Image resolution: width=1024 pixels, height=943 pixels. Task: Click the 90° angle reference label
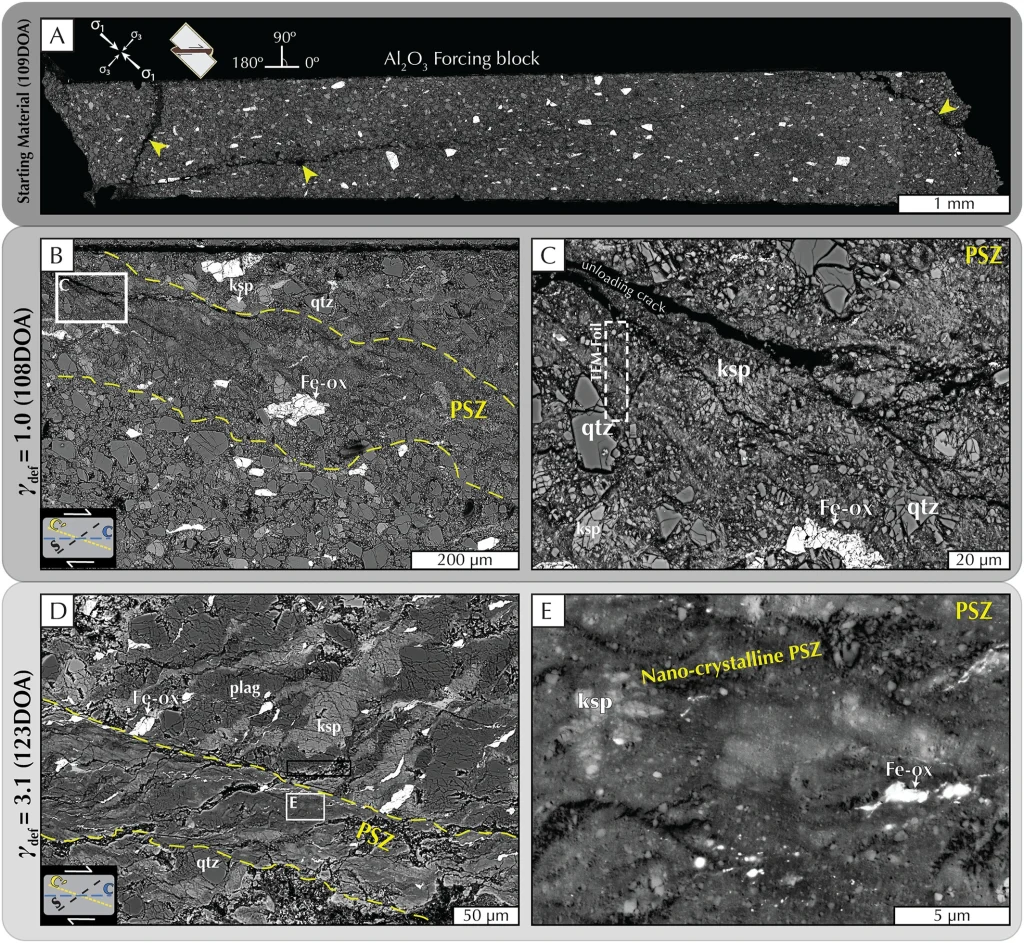(285, 37)
